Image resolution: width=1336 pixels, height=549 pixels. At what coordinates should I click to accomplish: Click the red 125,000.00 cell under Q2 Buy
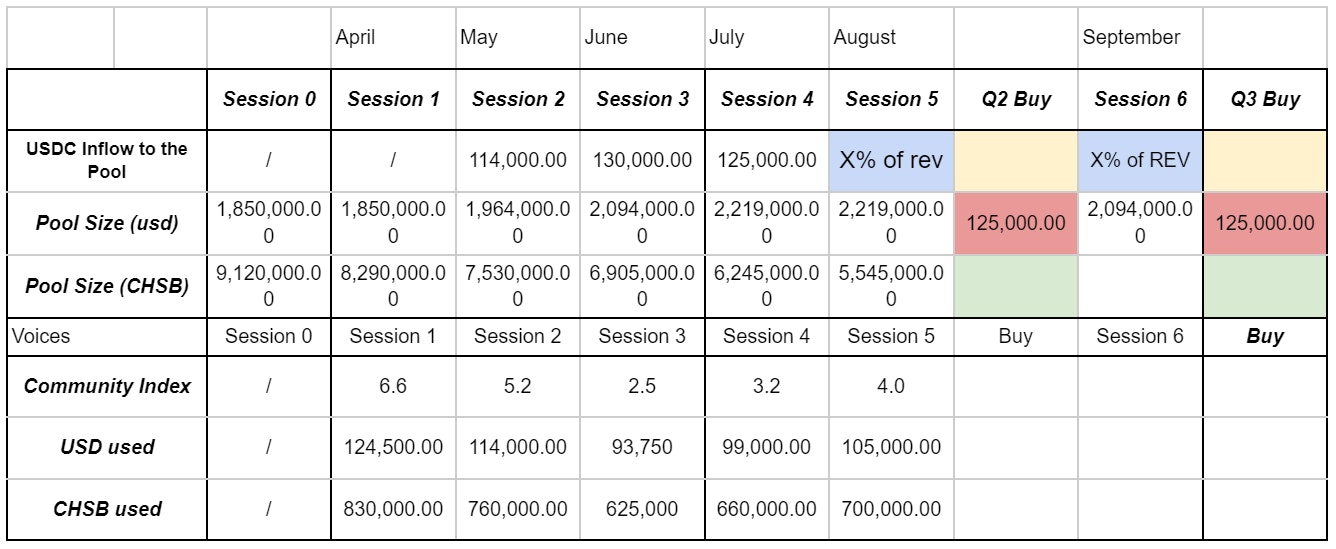(1015, 223)
